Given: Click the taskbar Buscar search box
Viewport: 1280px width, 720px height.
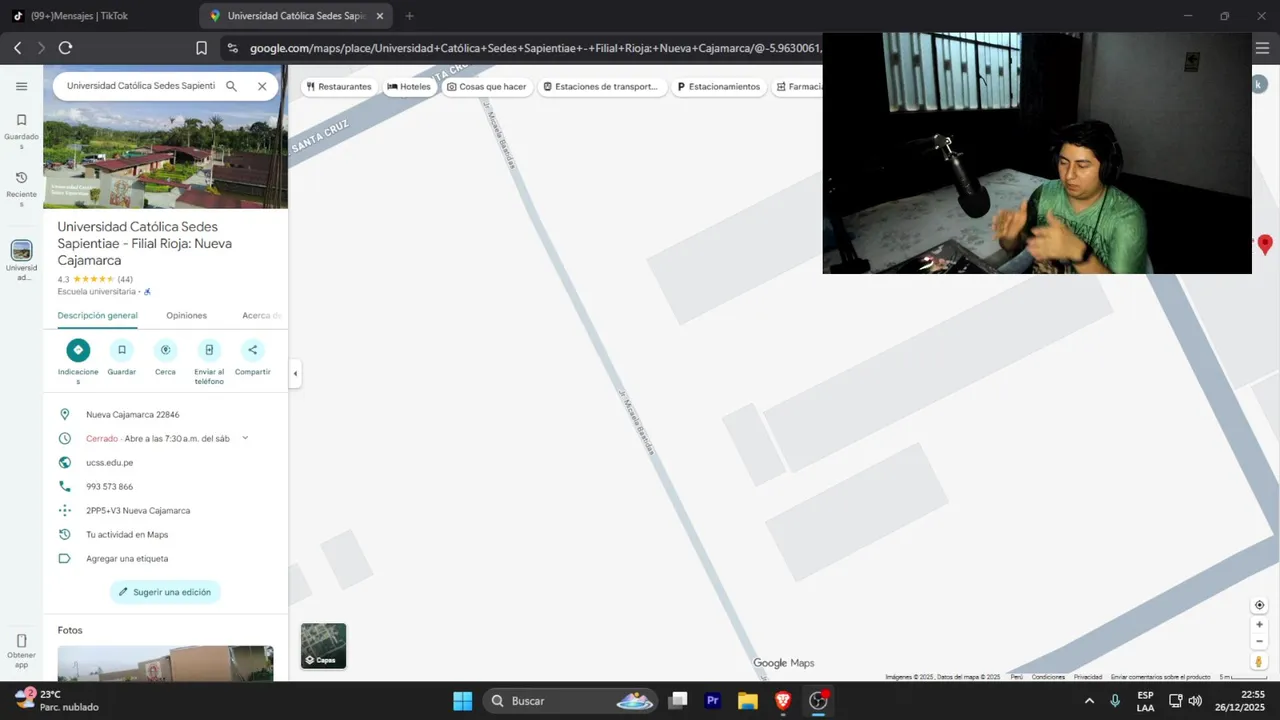Looking at the screenshot, I should click(x=570, y=701).
